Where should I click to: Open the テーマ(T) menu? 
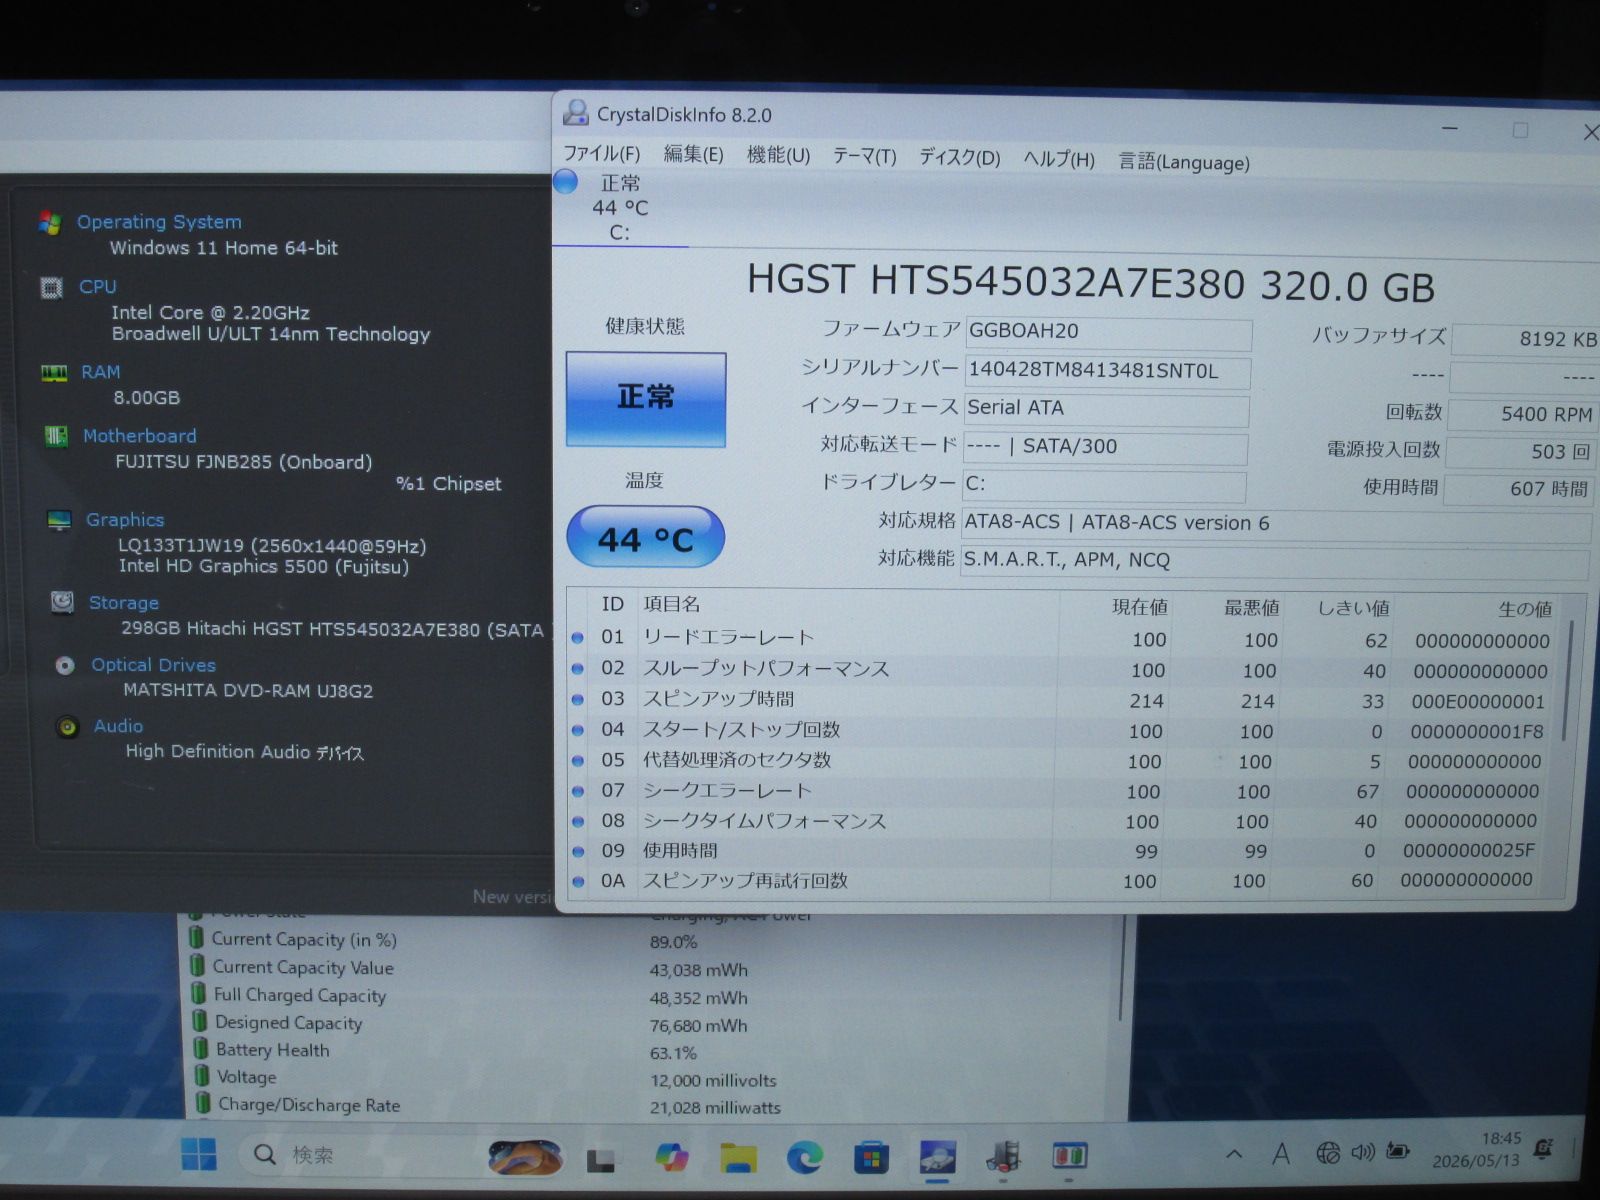tap(864, 156)
